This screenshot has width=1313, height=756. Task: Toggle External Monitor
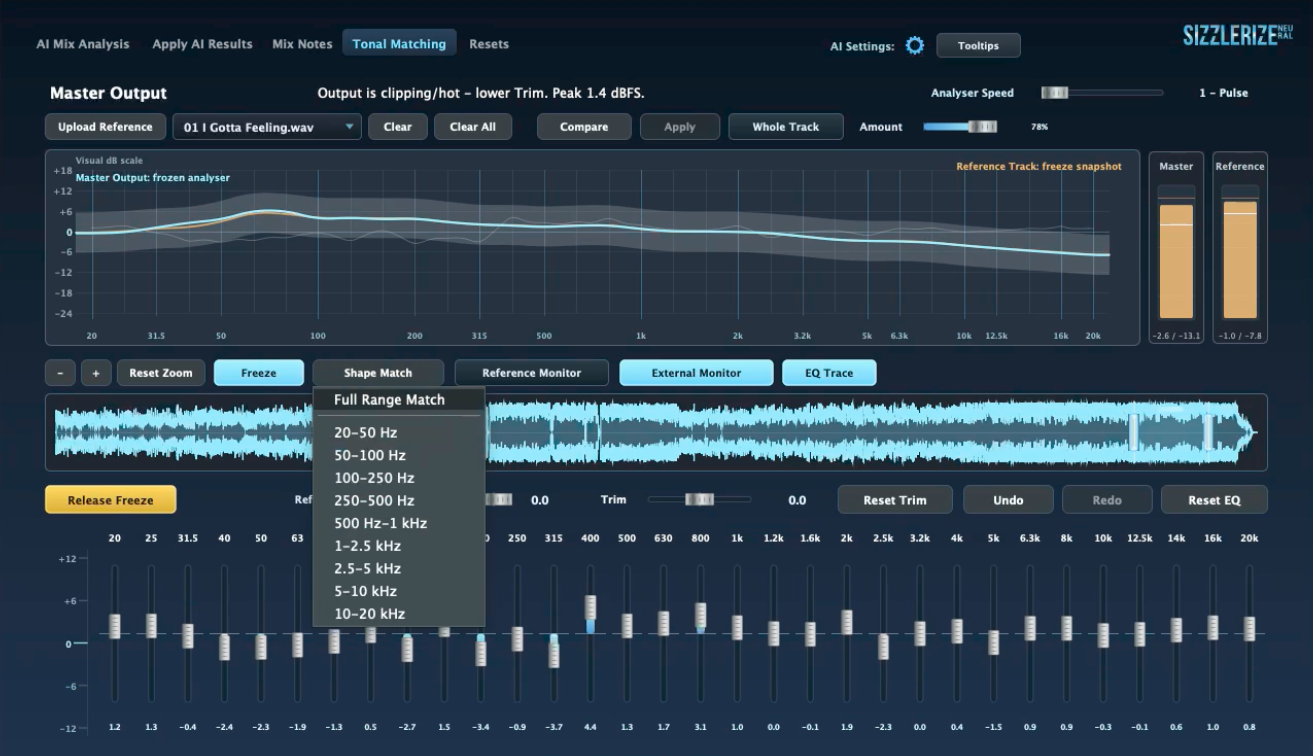tap(696, 373)
